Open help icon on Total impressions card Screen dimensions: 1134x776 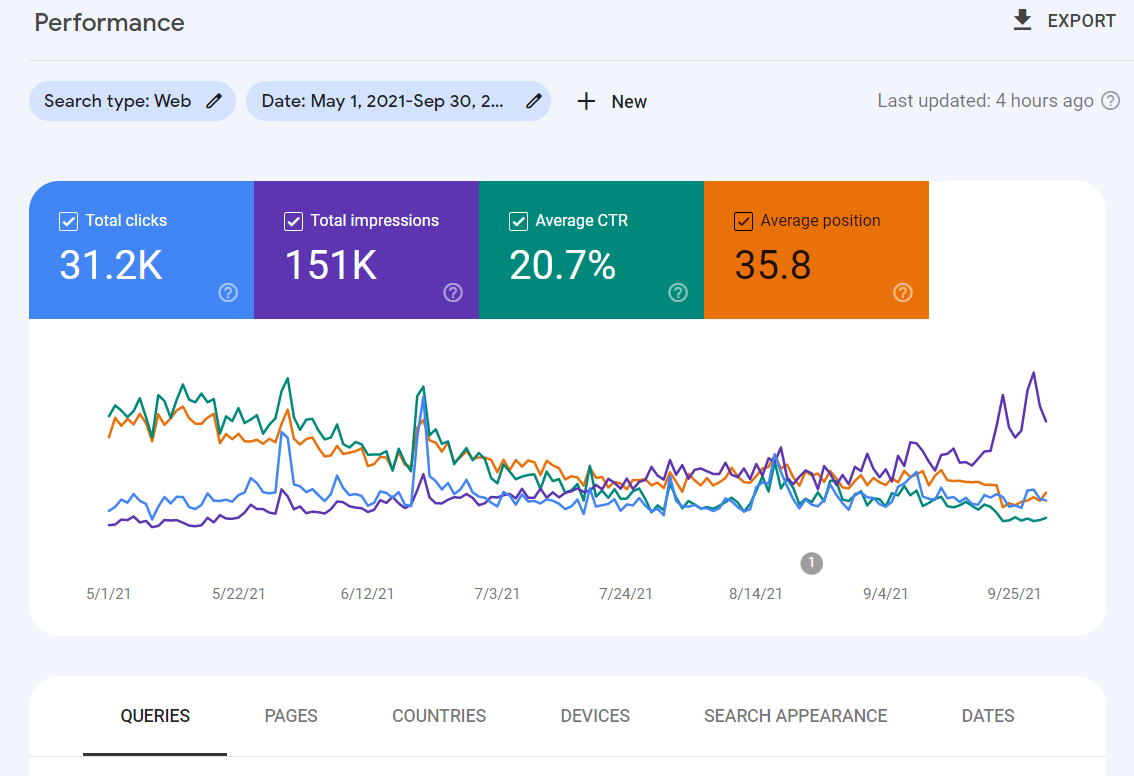pos(453,292)
